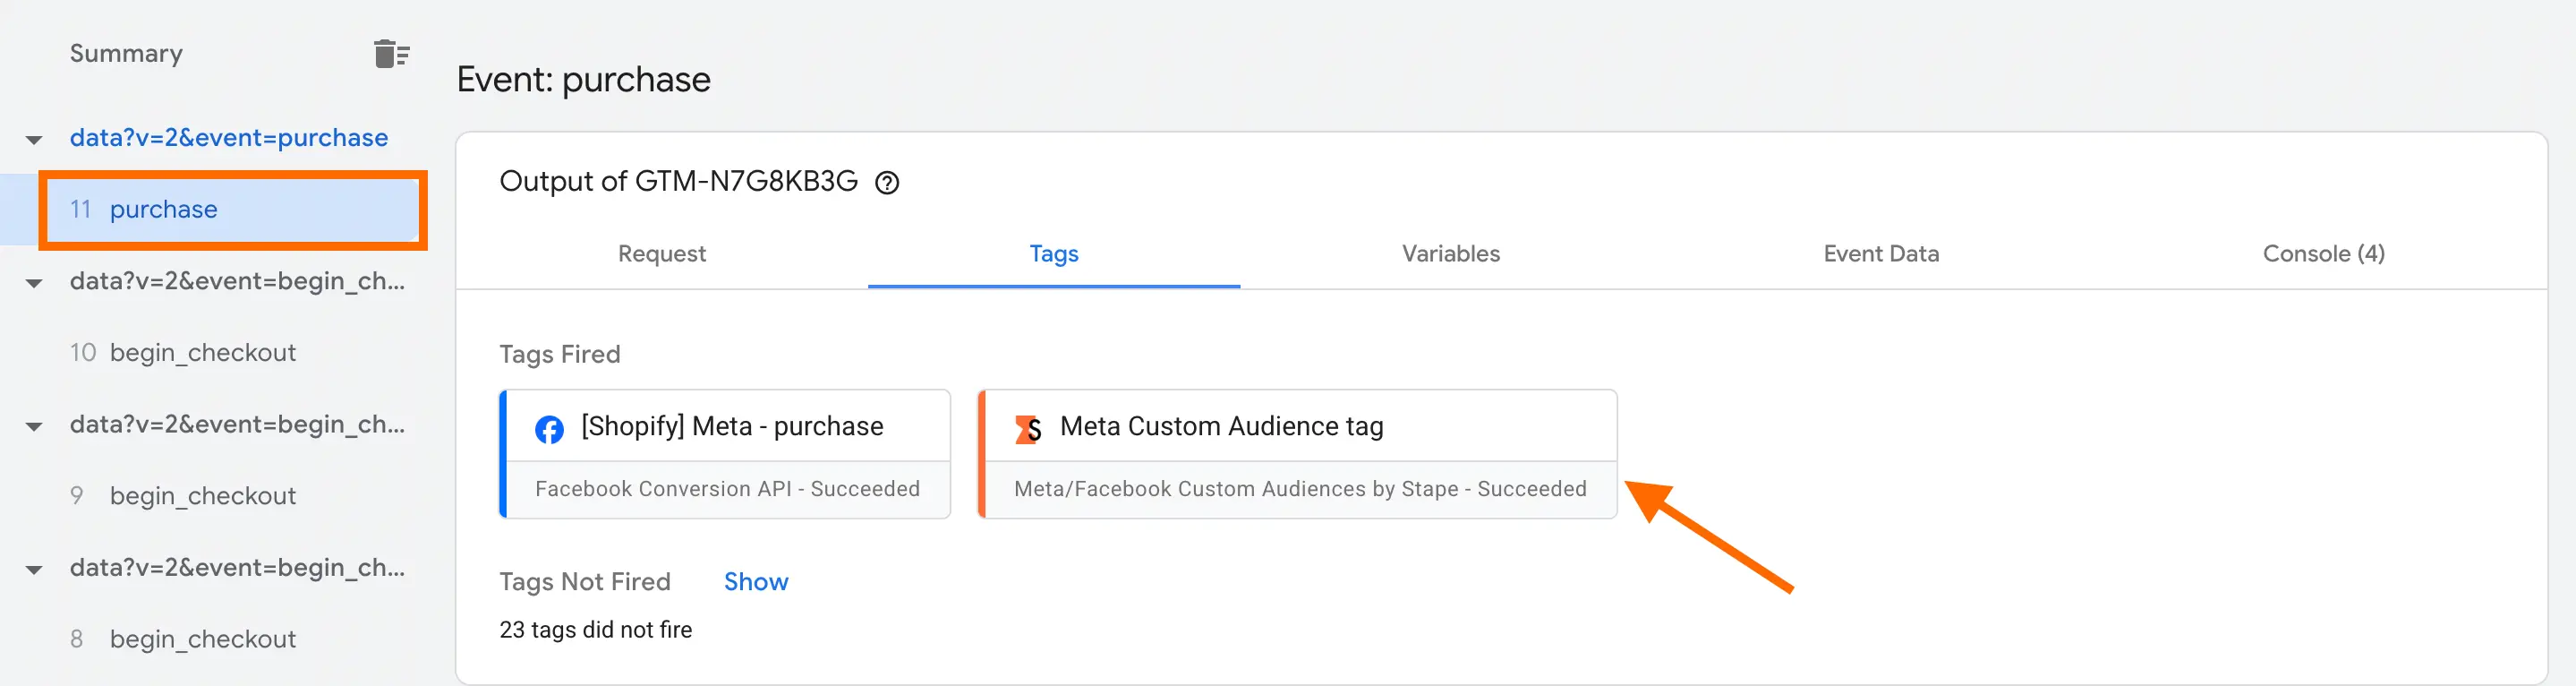The height and width of the screenshot is (686, 2576).
Task: Click the Stape icon on Custom Audience tag
Action: [1028, 429]
